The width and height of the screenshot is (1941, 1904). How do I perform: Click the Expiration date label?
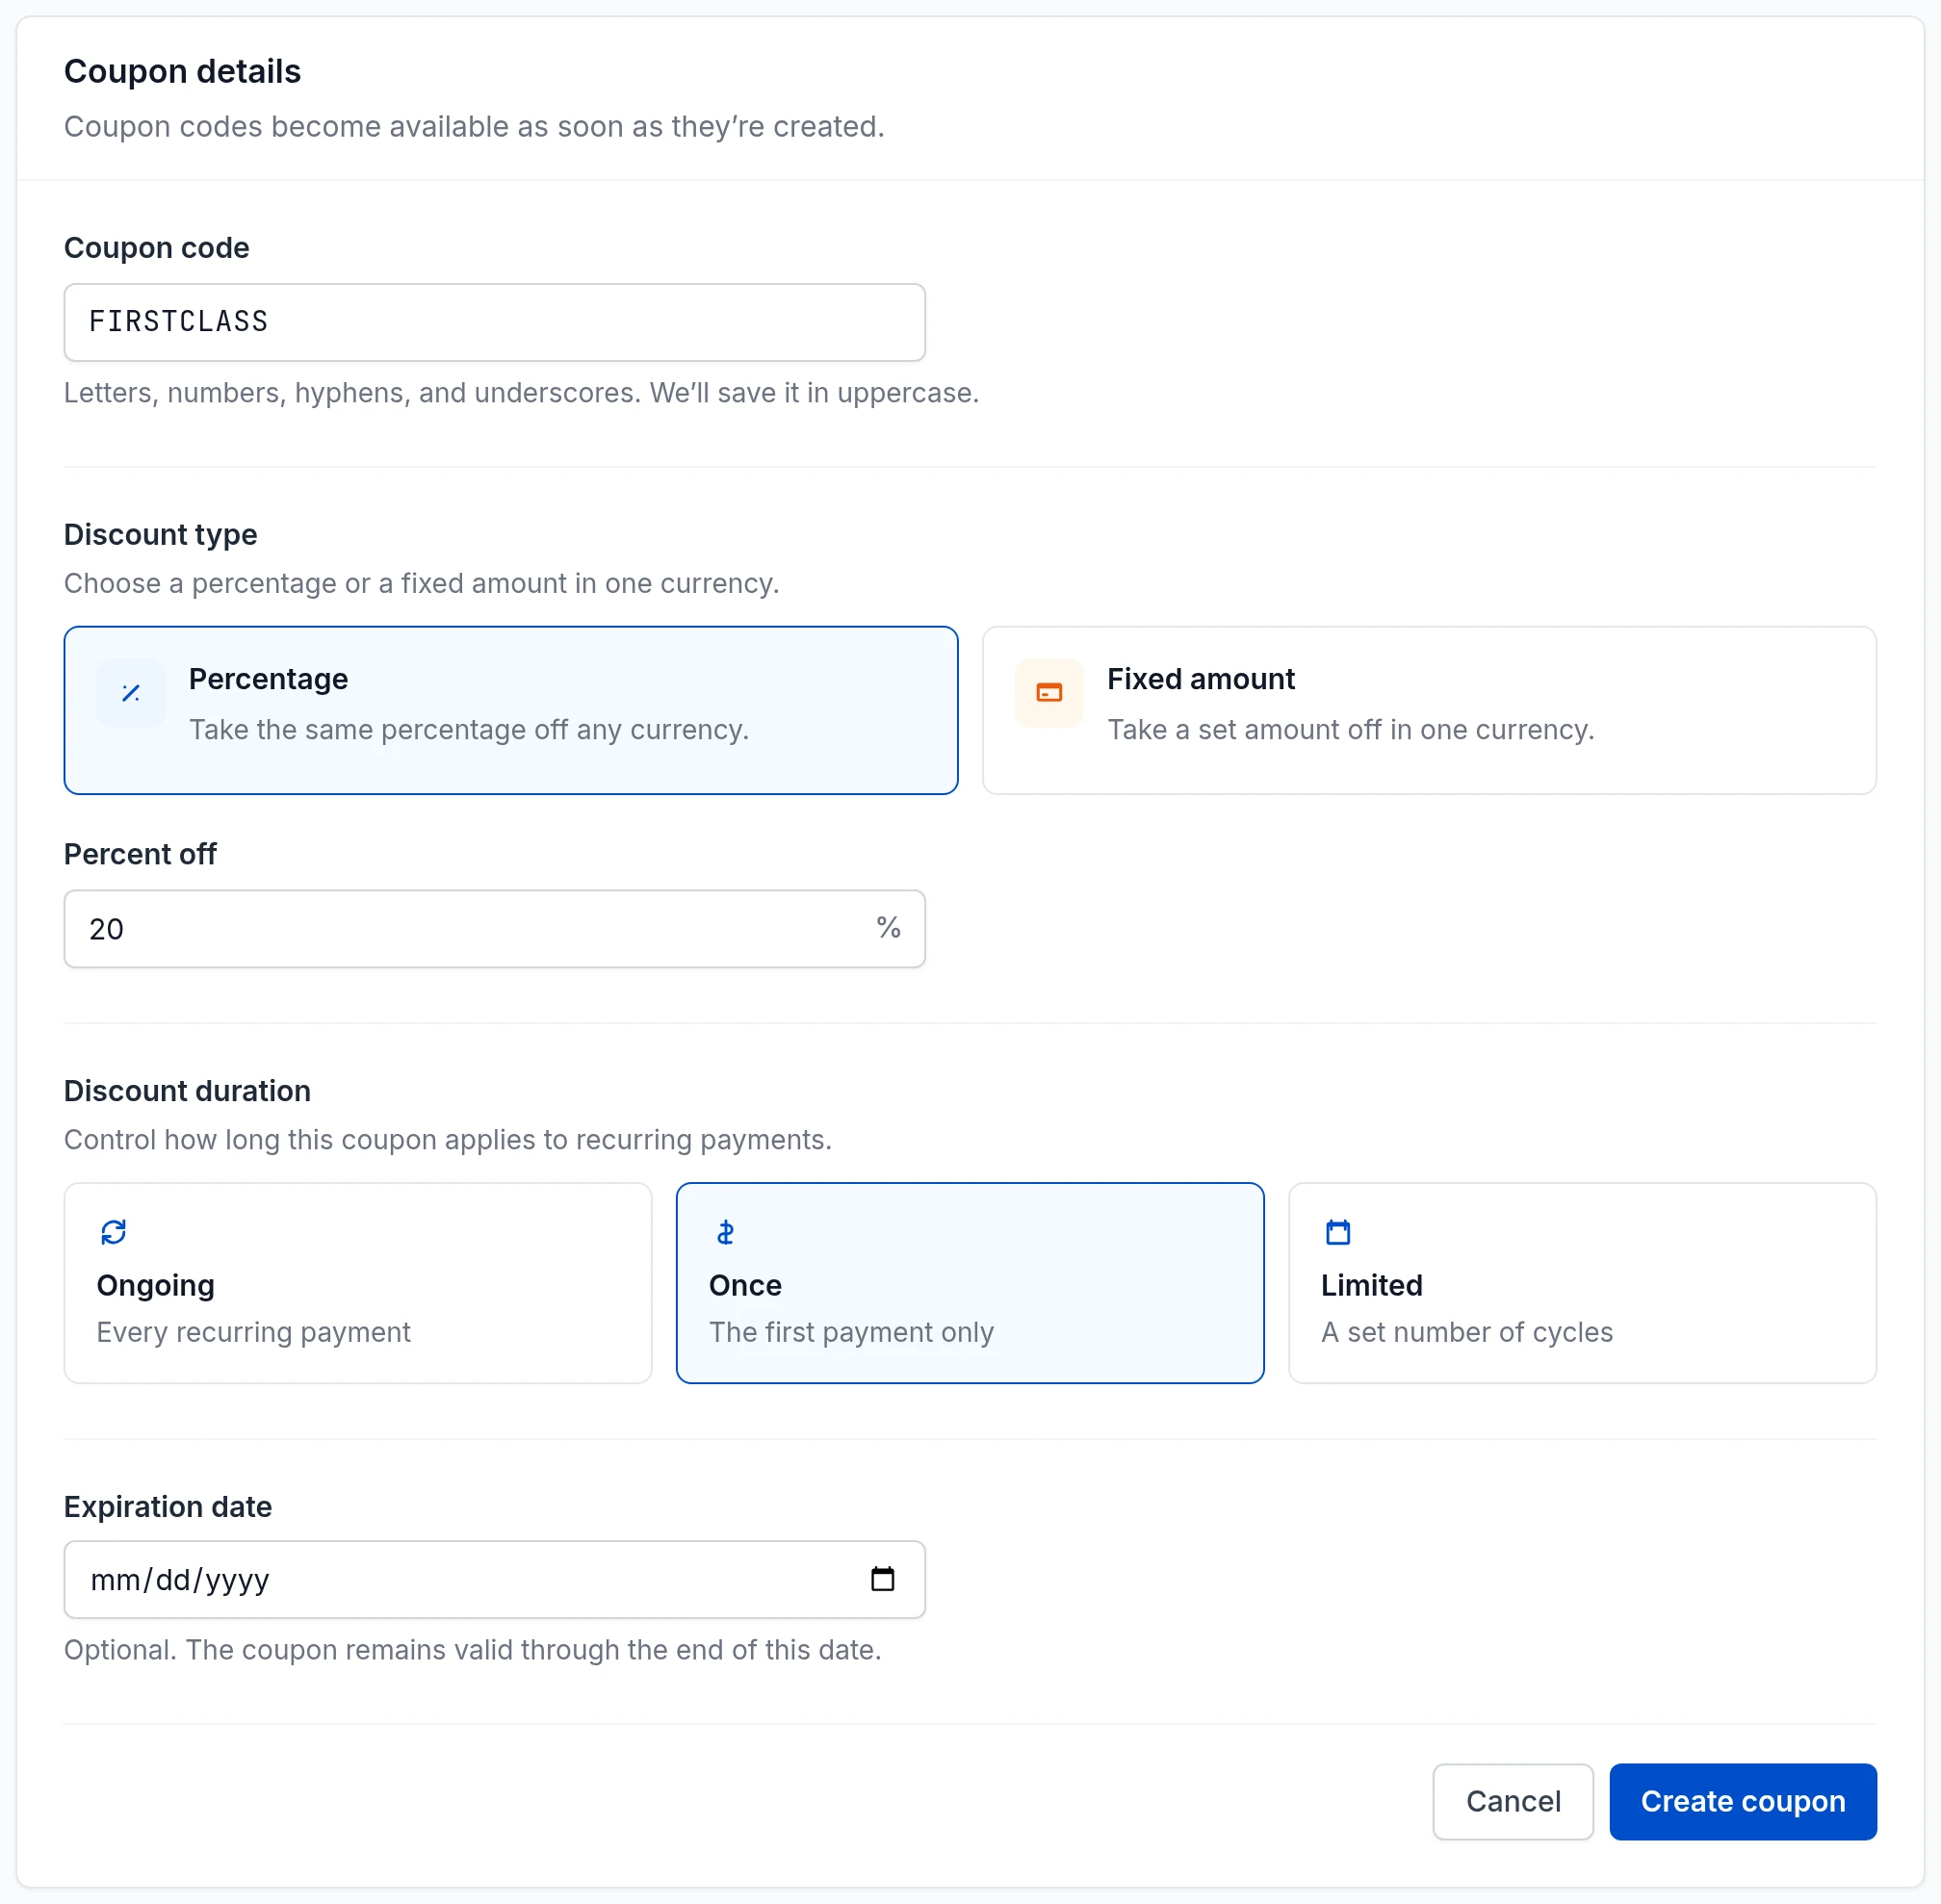click(x=168, y=1507)
